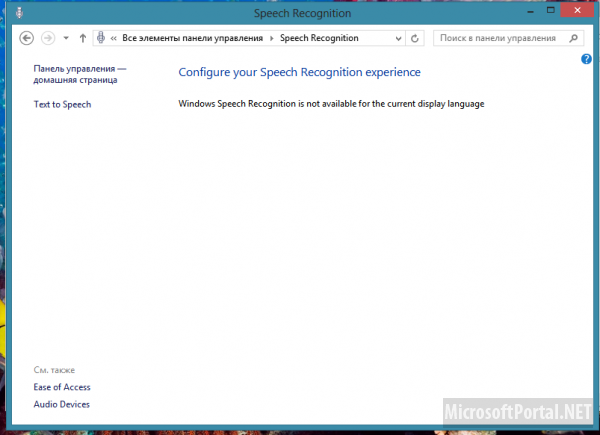Open the address bar history dropdown

click(x=398, y=38)
